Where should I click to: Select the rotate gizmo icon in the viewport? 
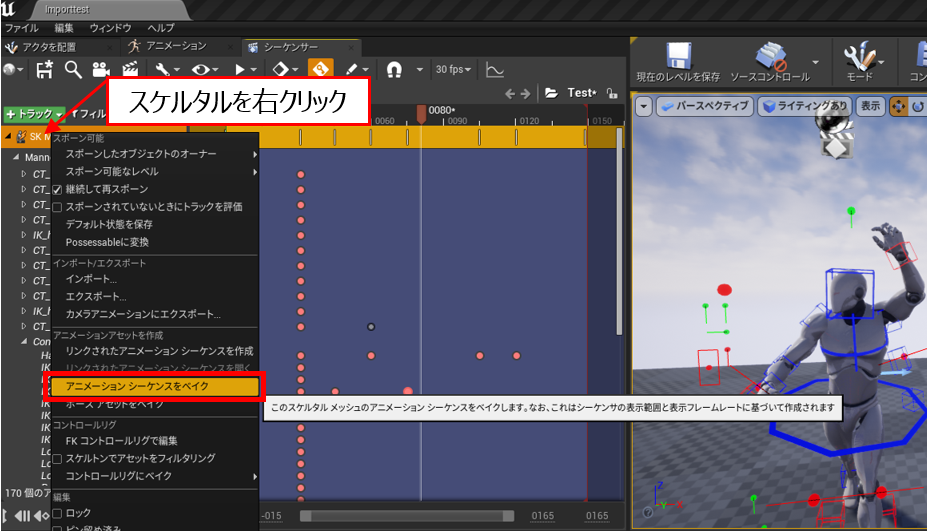pos(918,106)
